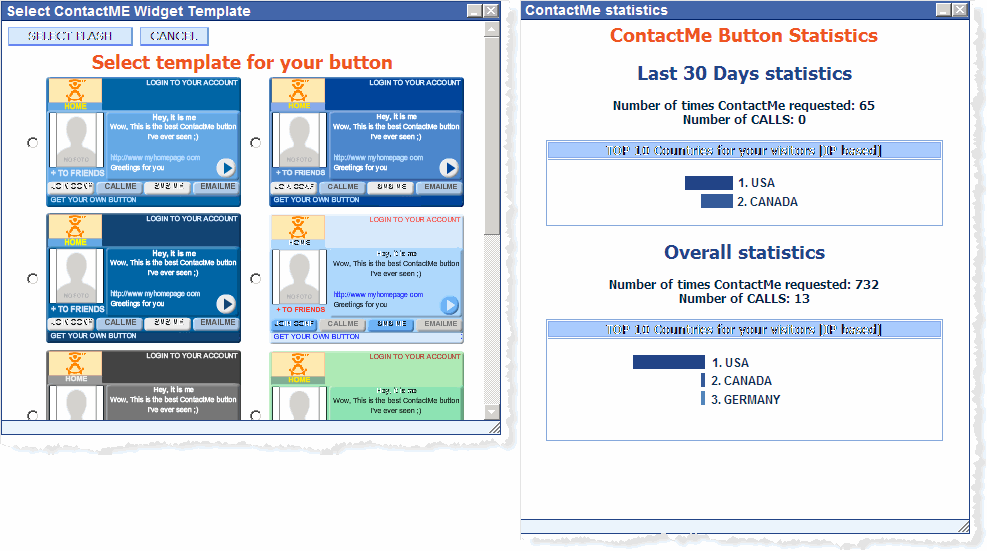Click CALLME in the middle-left navy template
Viewport: 987px width, 551px height.
[120, 323]
